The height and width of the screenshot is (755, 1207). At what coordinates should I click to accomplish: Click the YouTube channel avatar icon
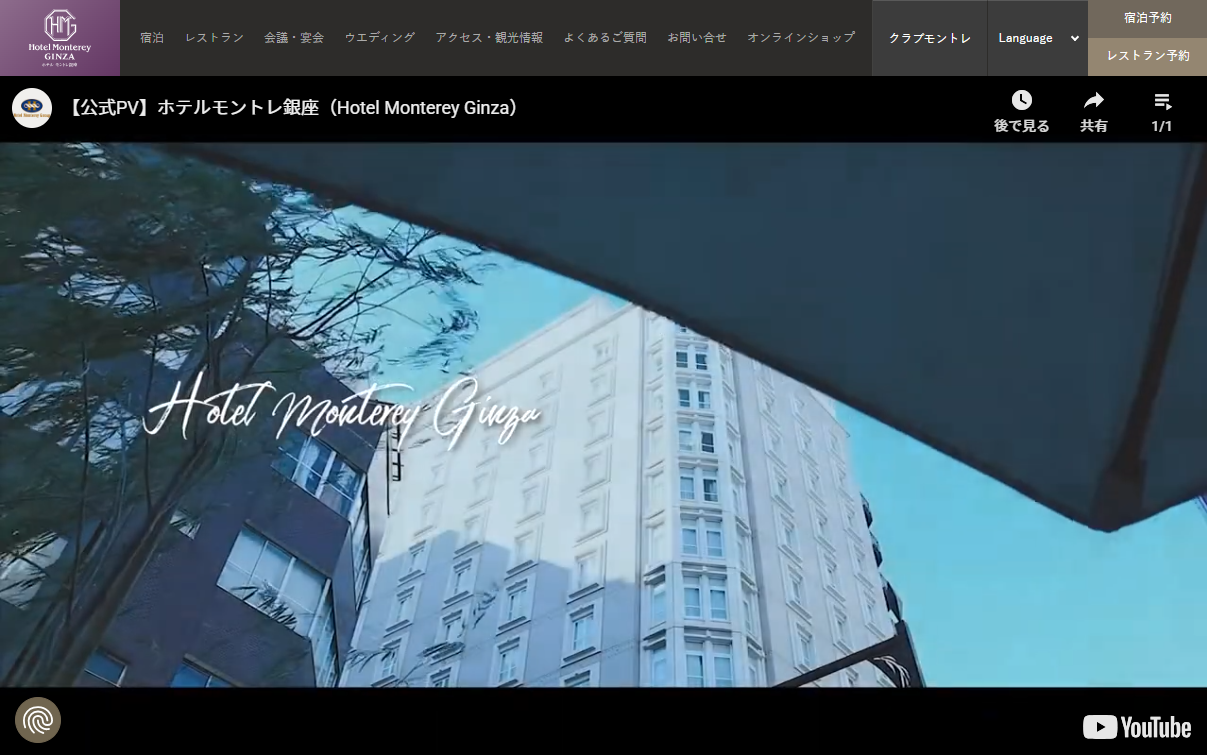click(x=32, y=108)
